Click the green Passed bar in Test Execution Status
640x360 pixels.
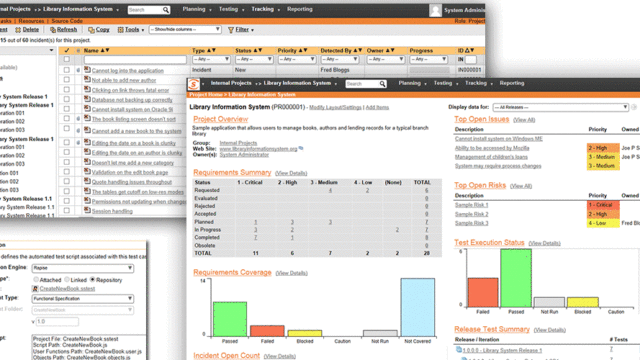point(516,278)
